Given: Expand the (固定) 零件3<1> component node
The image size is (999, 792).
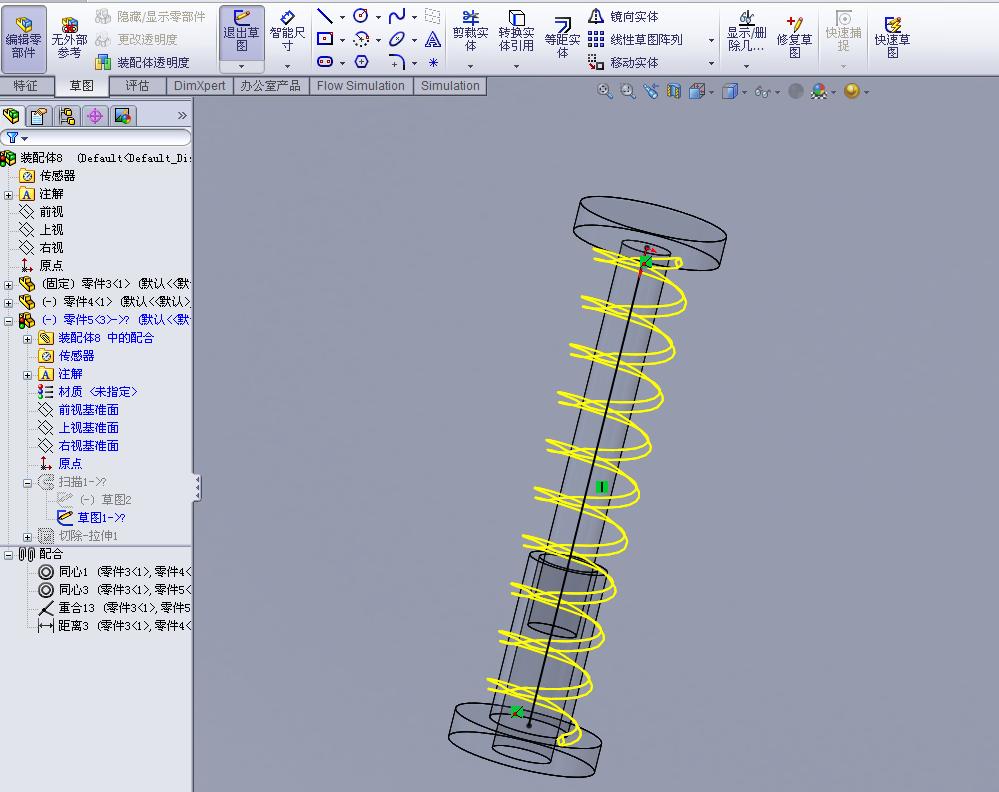Looking at the screenshot, I should (x=8, y=285).
